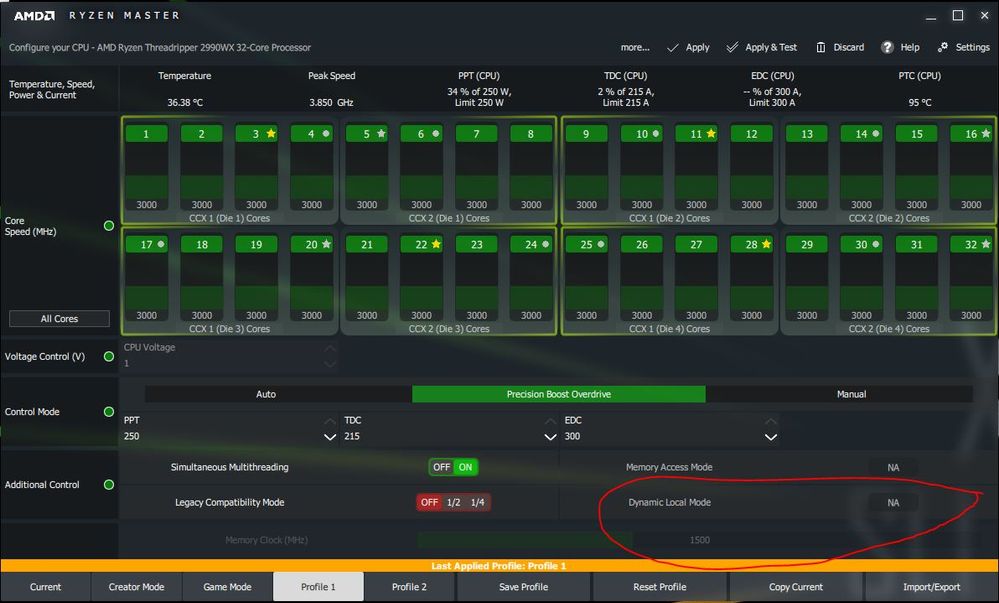
Task: Switch to Game Mode tab
Action: 227,587
